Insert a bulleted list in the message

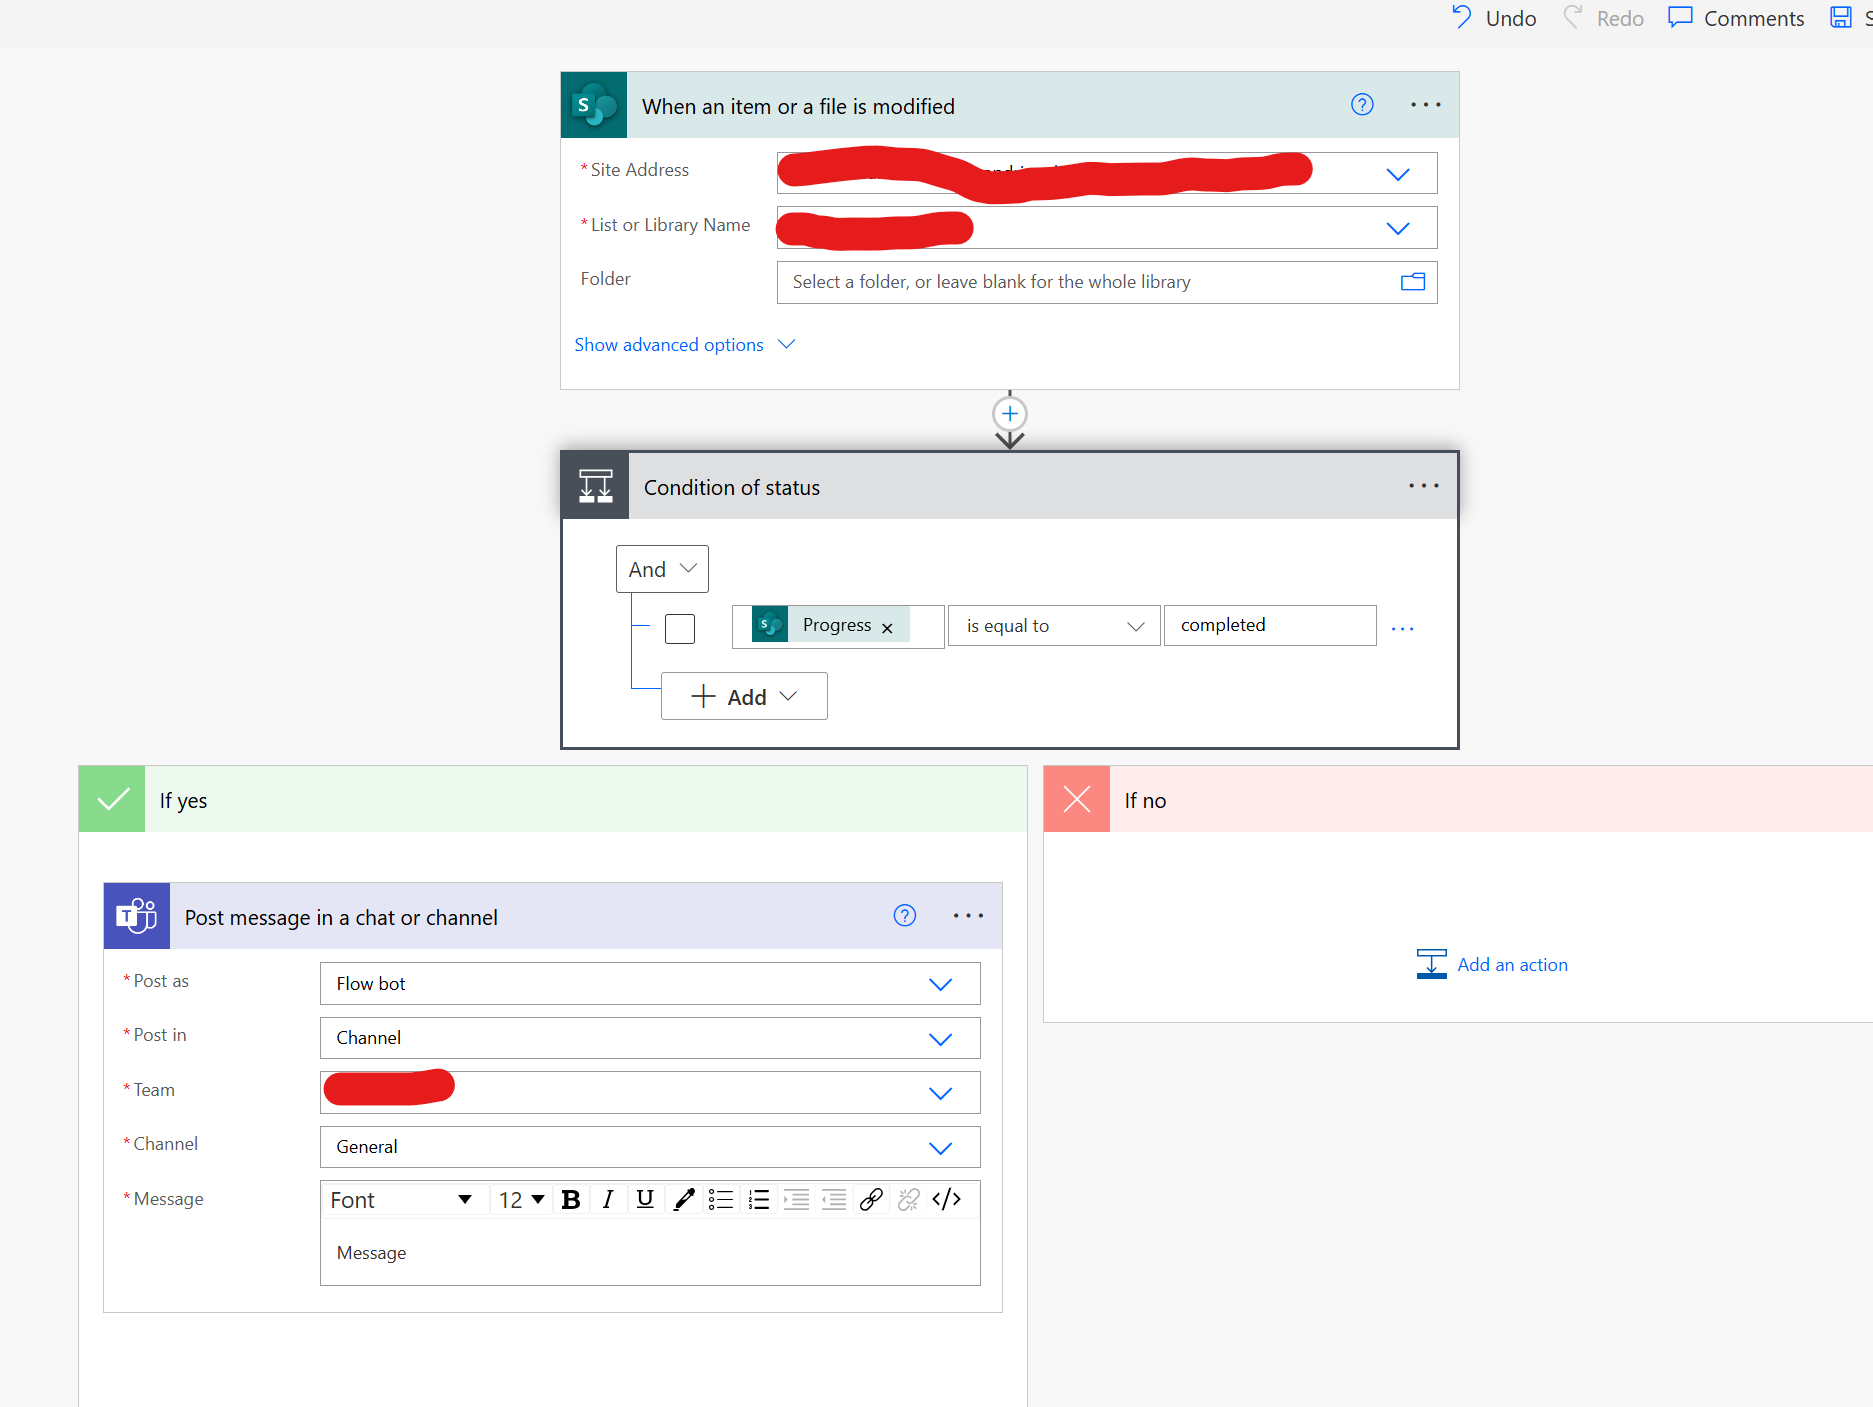pos(720,1199)
